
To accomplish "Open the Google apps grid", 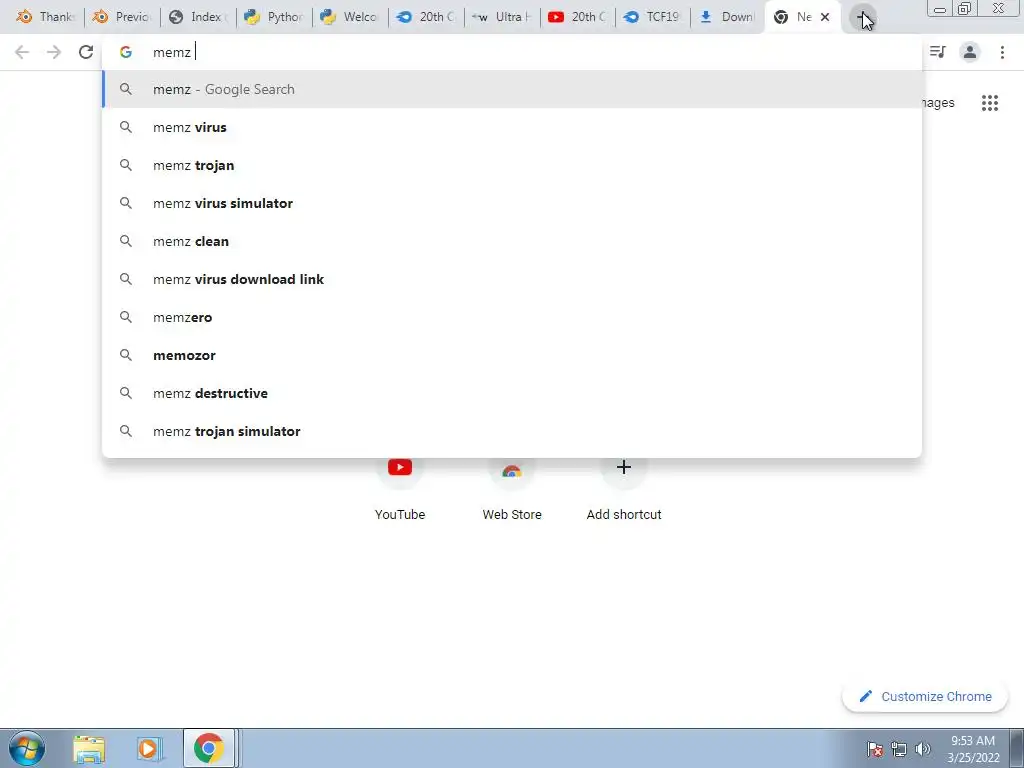I will [989, 103].
